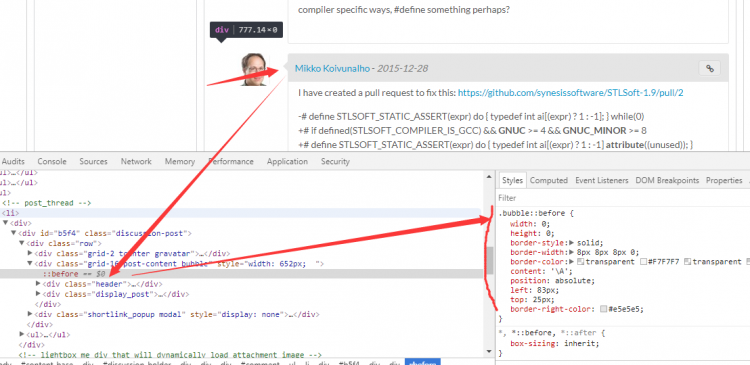Click the Elements panel scrollbar down arrow

coord(489,352)
